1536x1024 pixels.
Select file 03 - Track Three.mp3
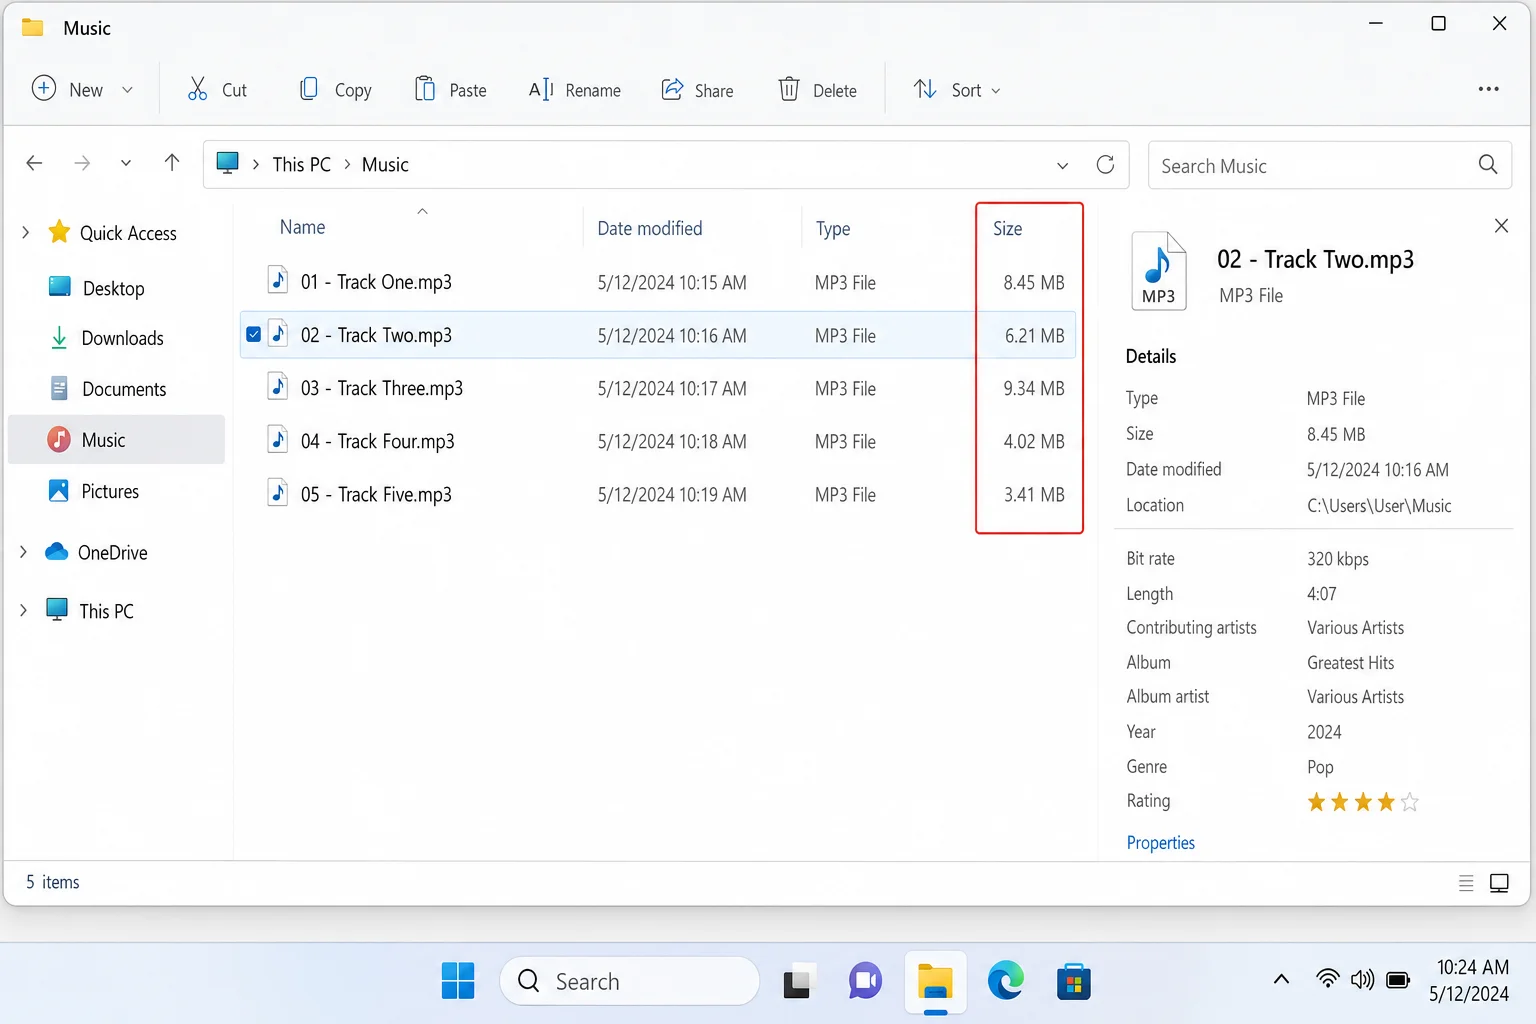pyautogui.click(x=658, y=388)
